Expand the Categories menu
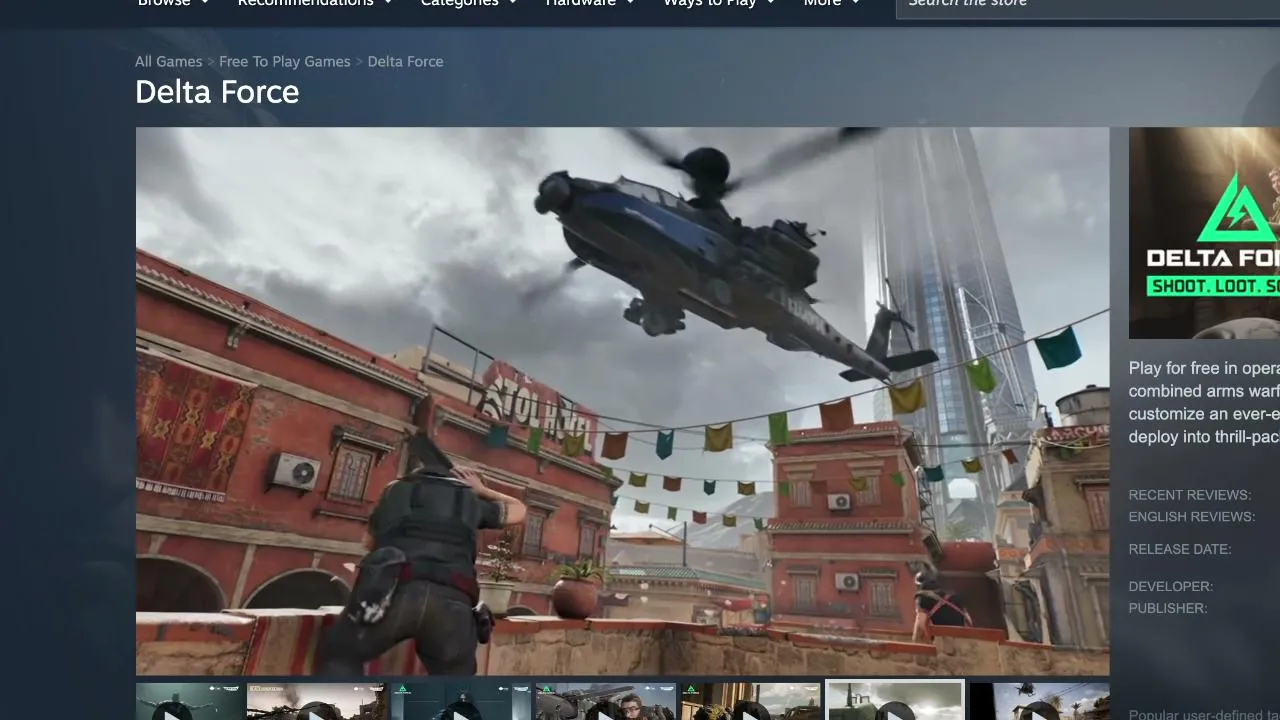This screenshot has height=720, width=1280. click(468, 3)
